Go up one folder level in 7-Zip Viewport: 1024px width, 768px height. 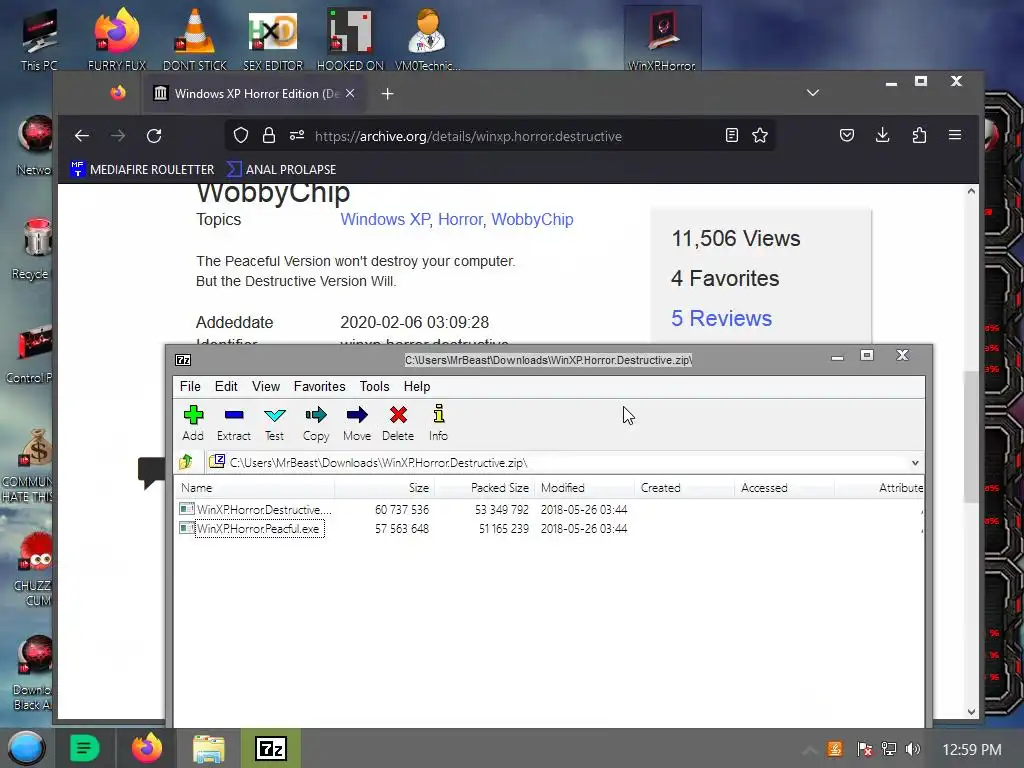click(x=186, y=462)
